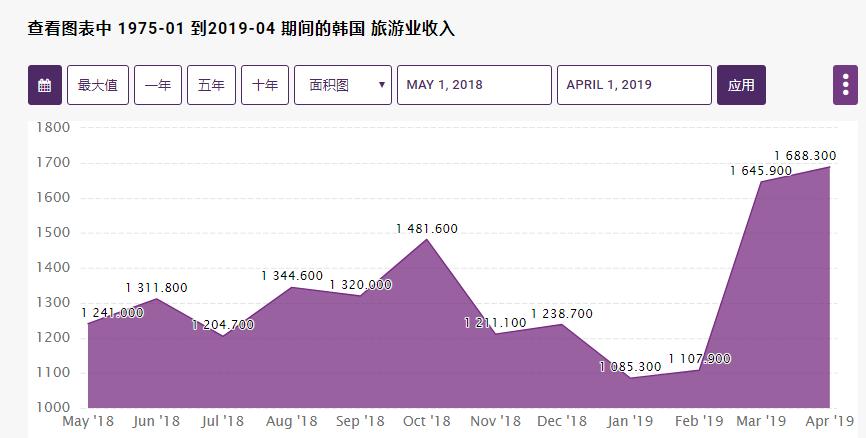Select the 1 320.000 data label

tap(361, 285)
